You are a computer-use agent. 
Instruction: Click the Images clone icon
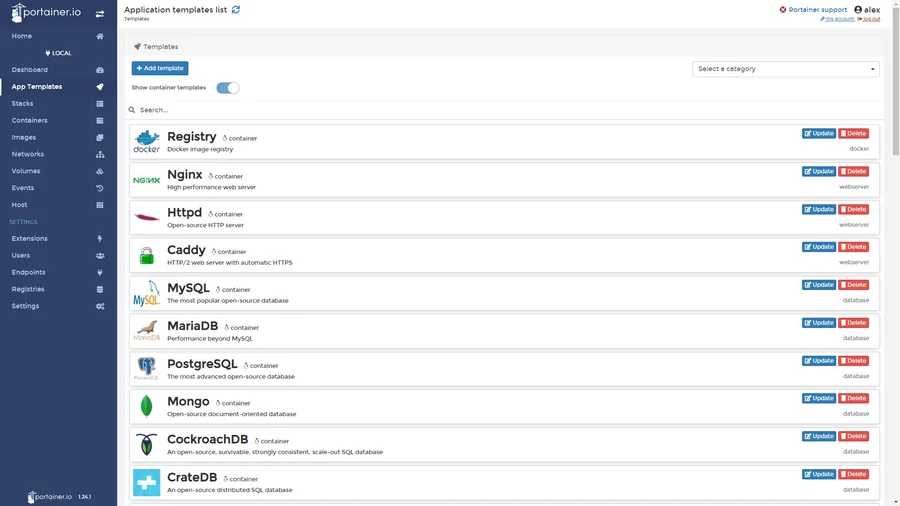[x=100, y=138]
